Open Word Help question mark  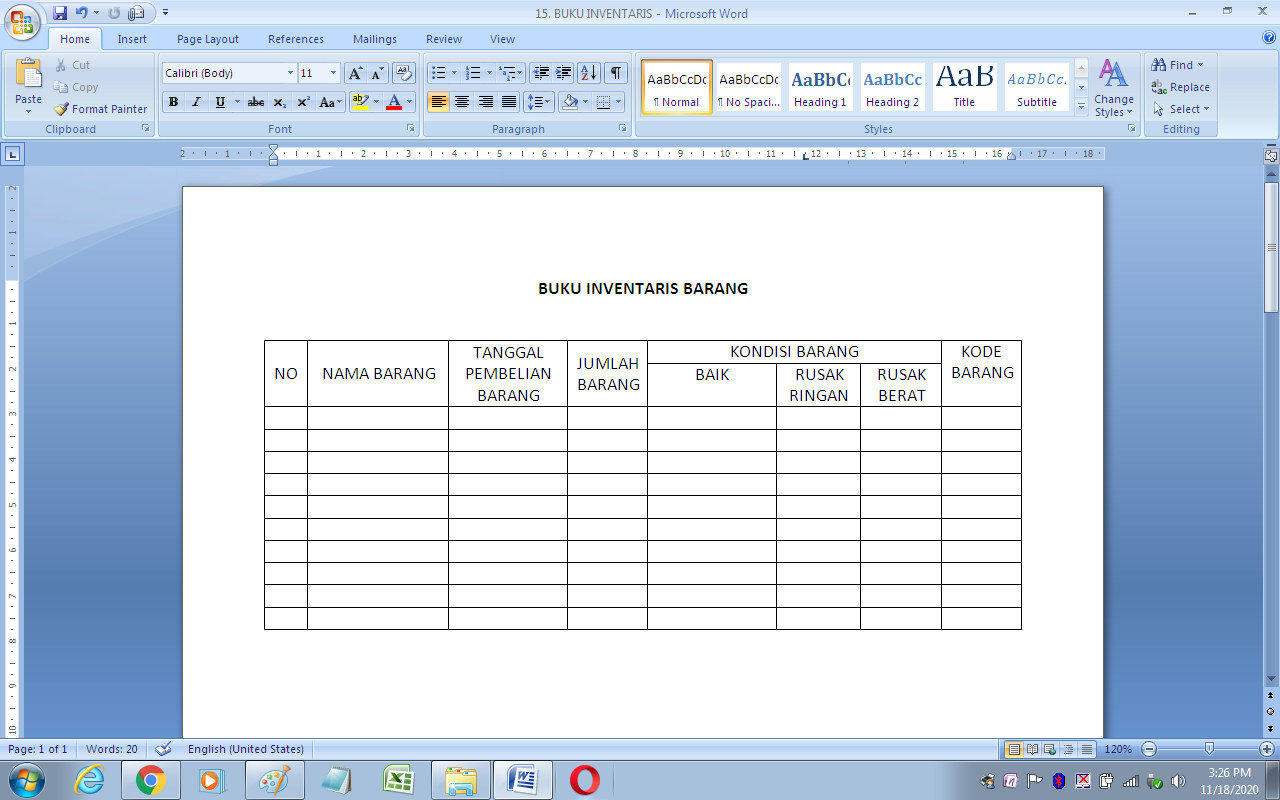[x=1269, y=38]
